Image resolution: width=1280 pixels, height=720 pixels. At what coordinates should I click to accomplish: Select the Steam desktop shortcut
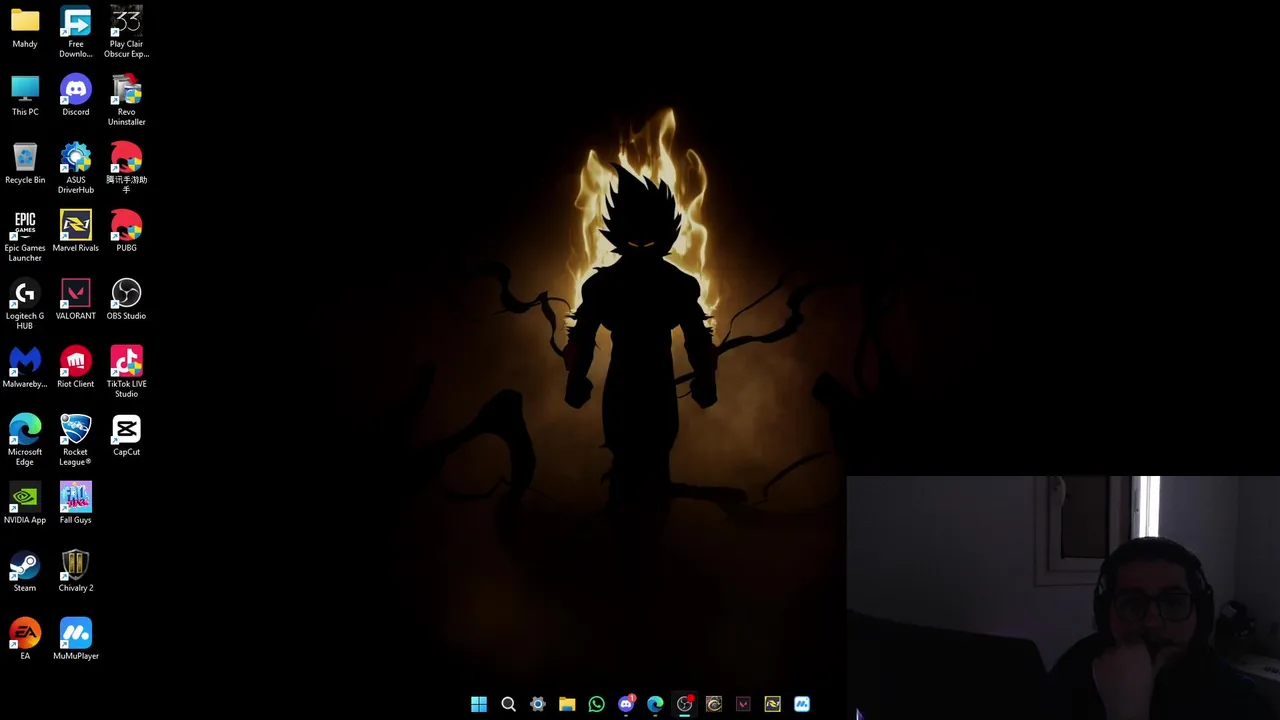(25, 572)
